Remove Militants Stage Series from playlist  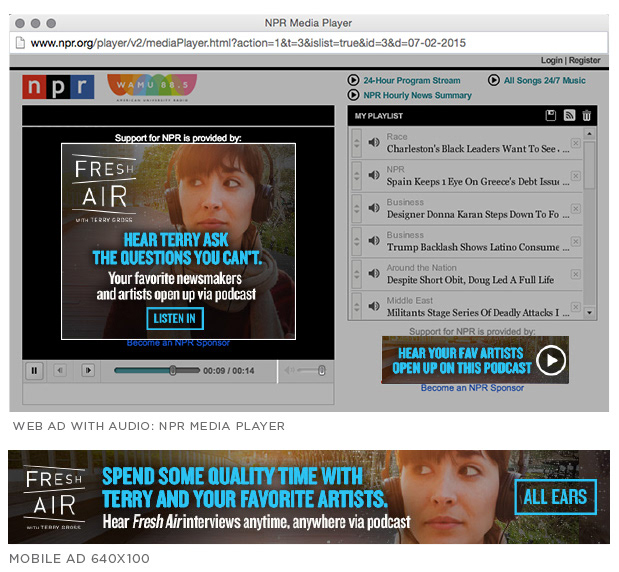pyautogui.click(x=576, y=307)
